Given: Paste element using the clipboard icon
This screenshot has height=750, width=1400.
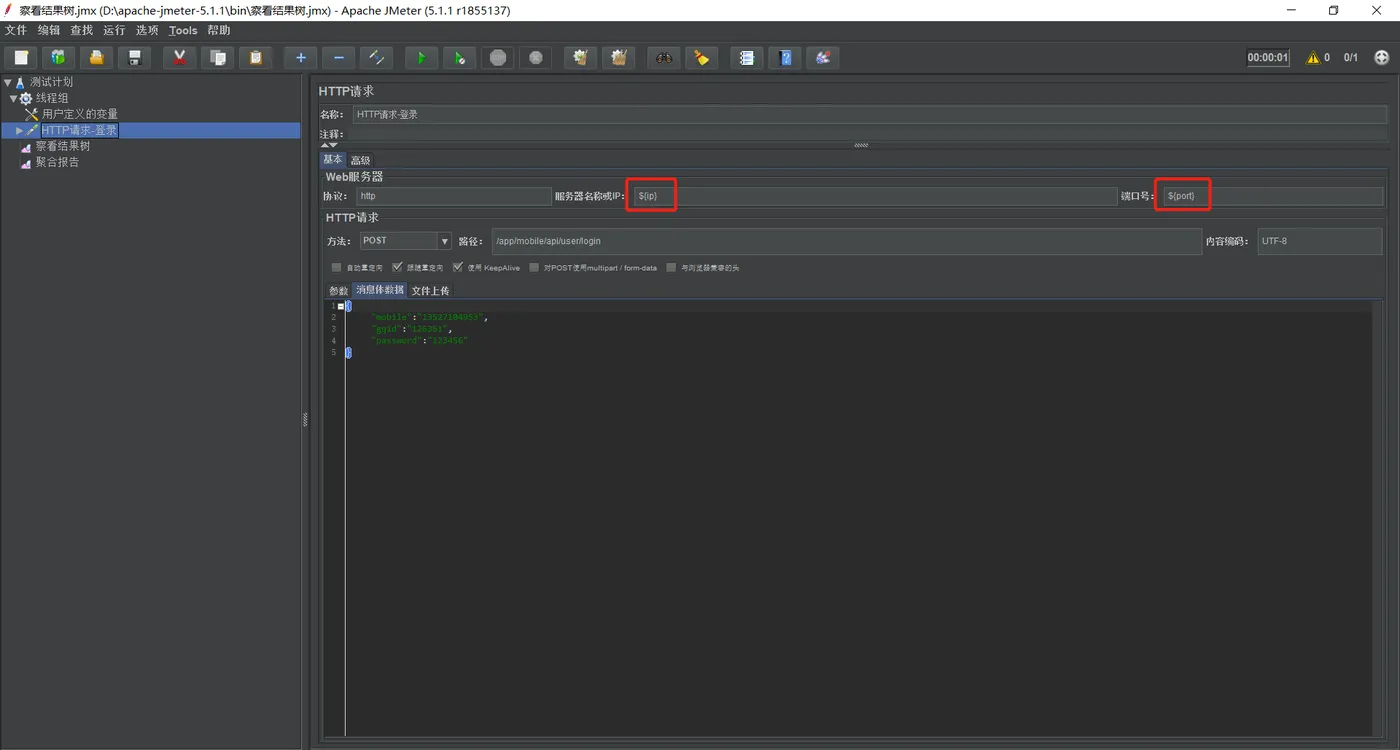Looking at the screenshot, I should point(255,58).
